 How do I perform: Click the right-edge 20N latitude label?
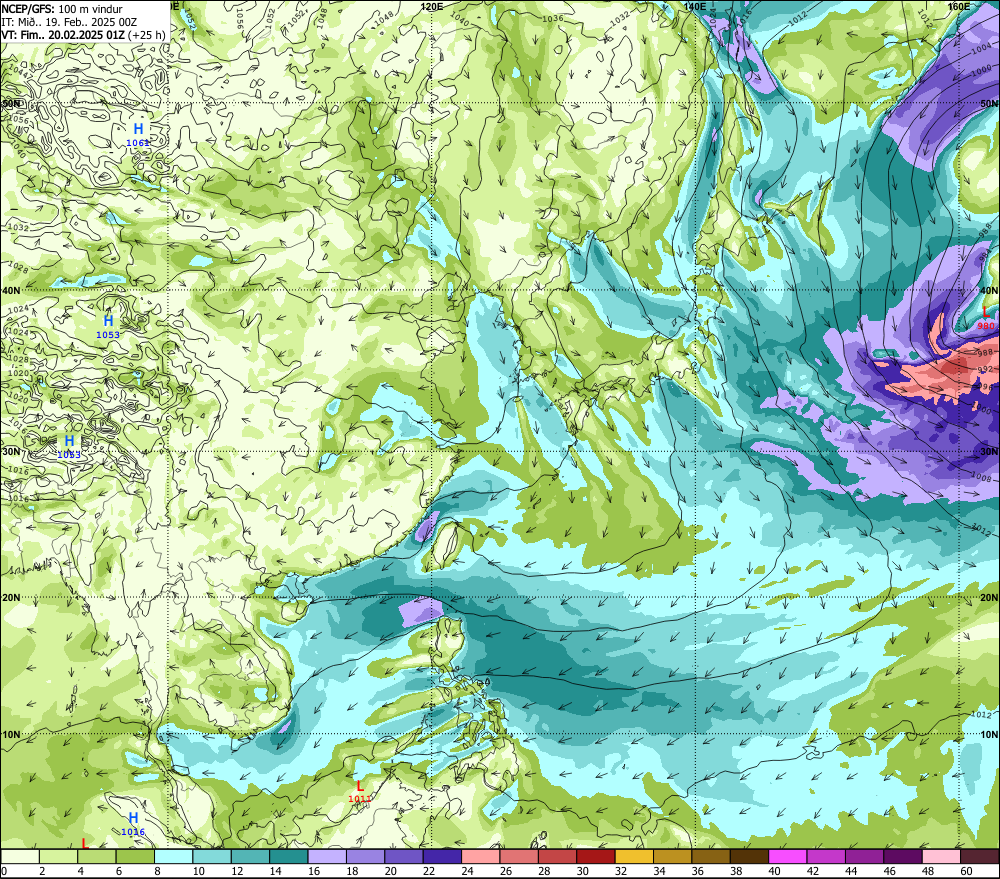[989, 598]
